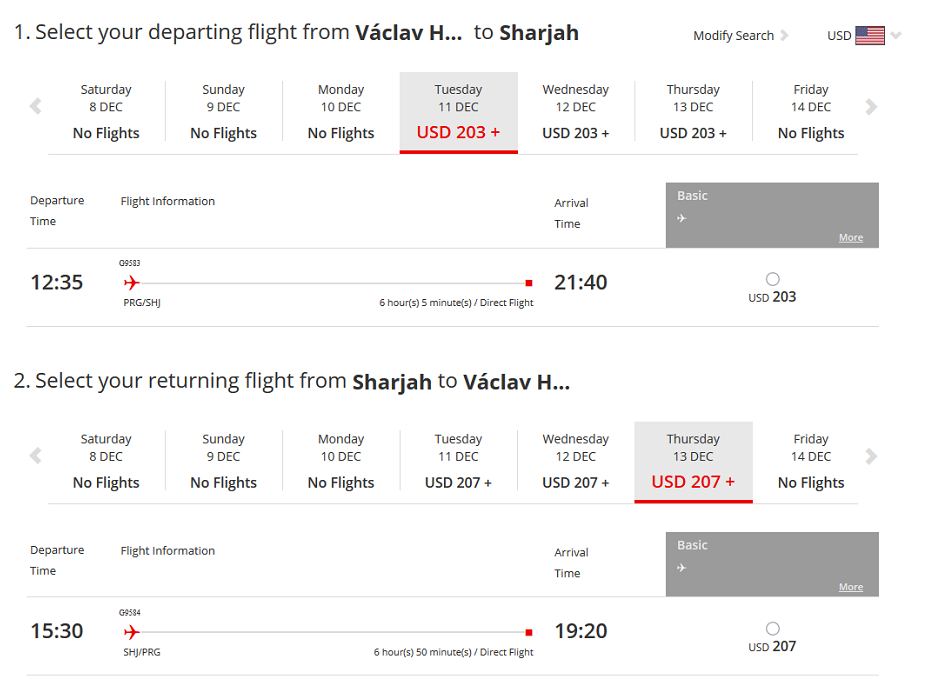Click plane icon in departing Basic fare header

tap(681, 218)
